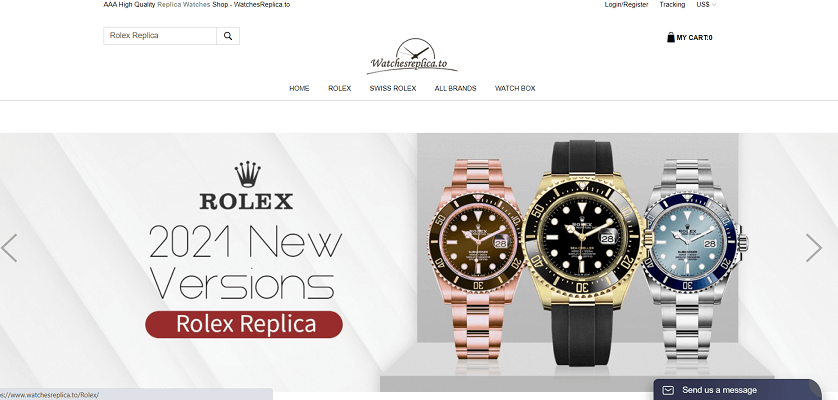Open the HOME menu item
Image resolution: width=838 pixels, height=400 pixels.
click(299, 88)
